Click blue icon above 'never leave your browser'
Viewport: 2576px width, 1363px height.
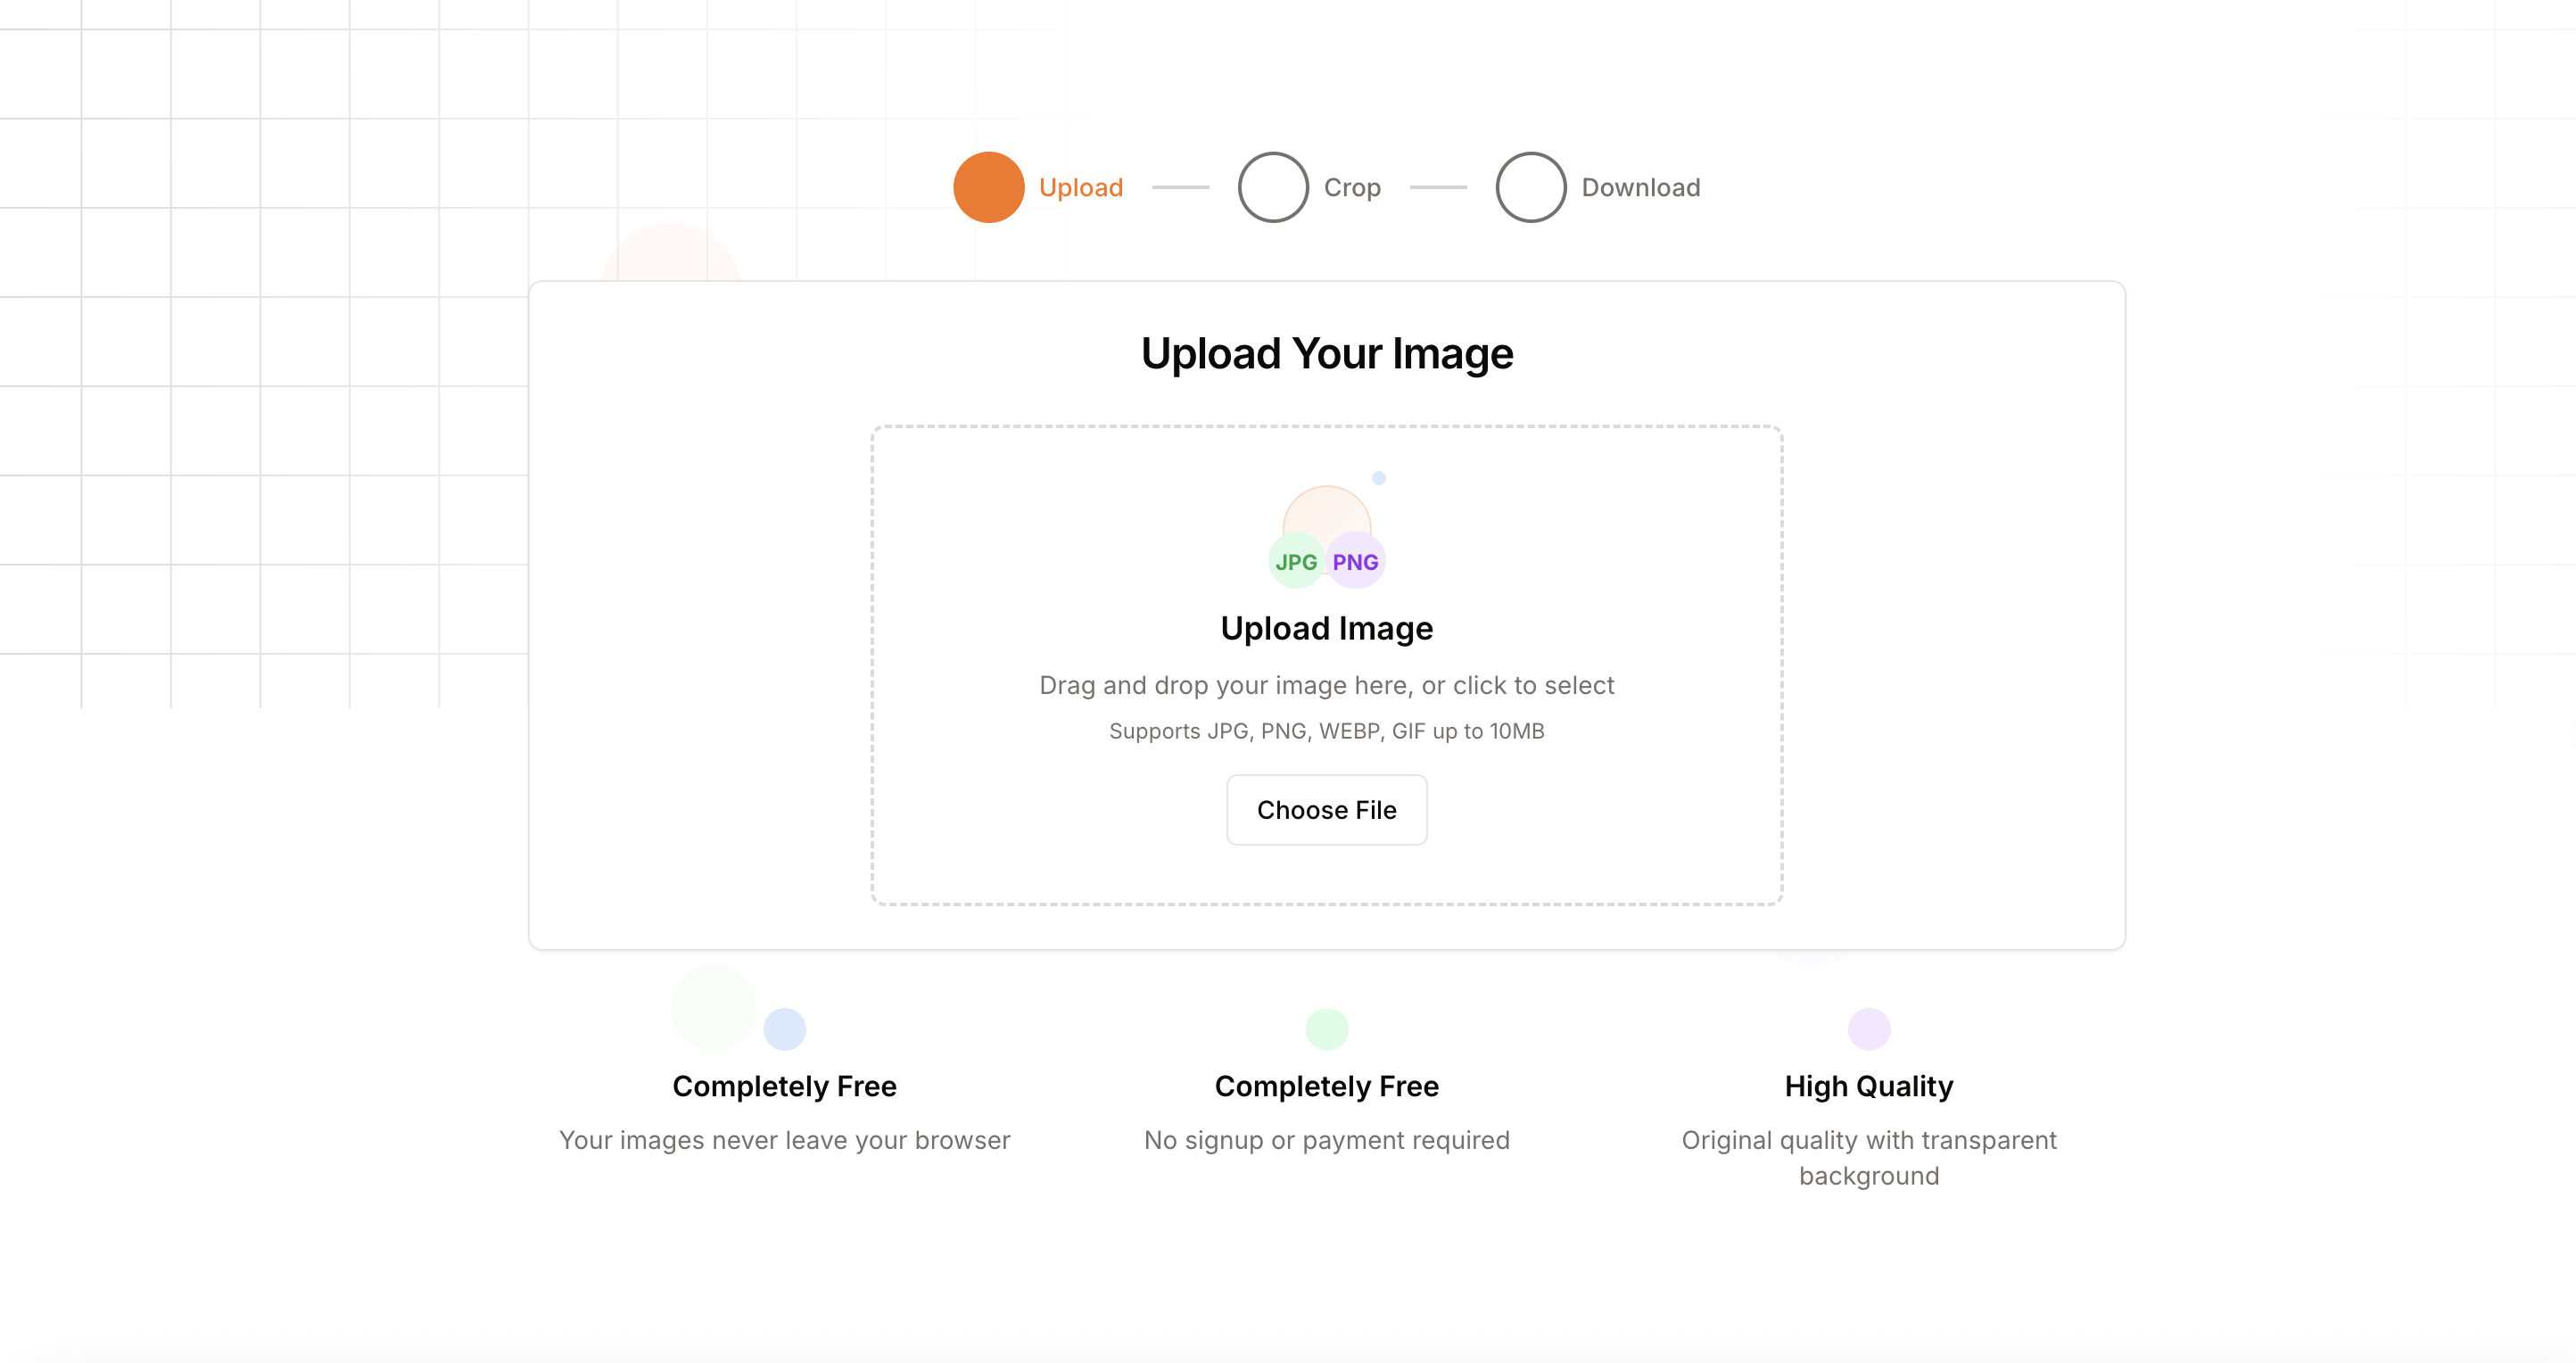(x=784, y=1029)
